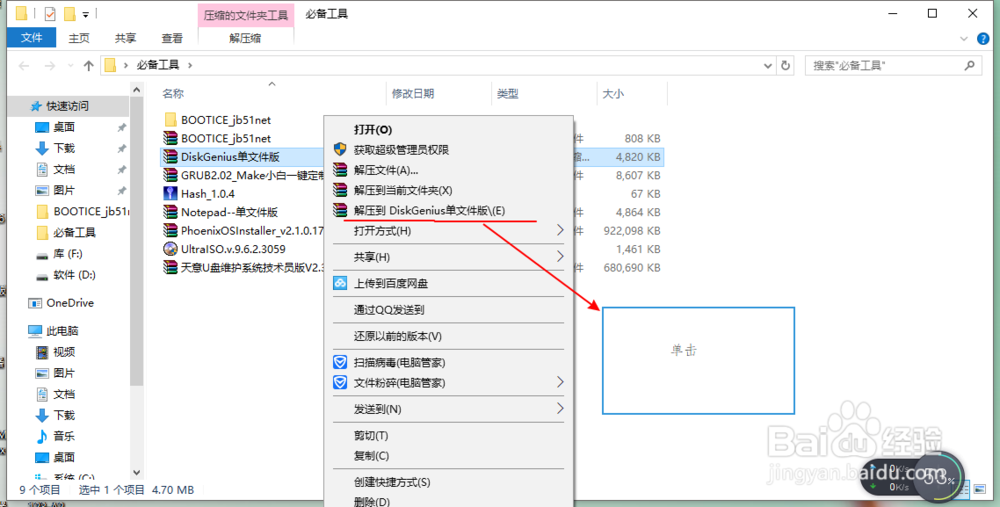Choose 通过QQ发送到 in context menu
The image size is (1000, 507).
click(x=448, y=310)
